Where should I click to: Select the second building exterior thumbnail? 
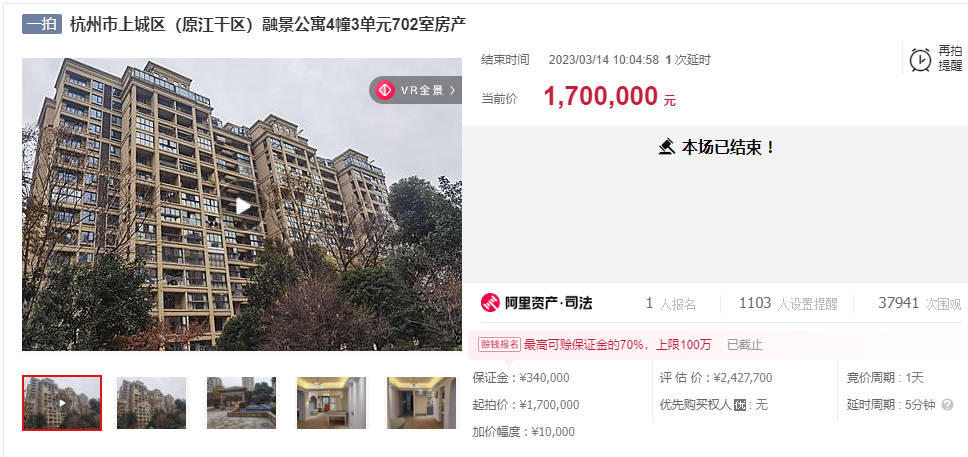pyautogui.click(x=151, y=403)
